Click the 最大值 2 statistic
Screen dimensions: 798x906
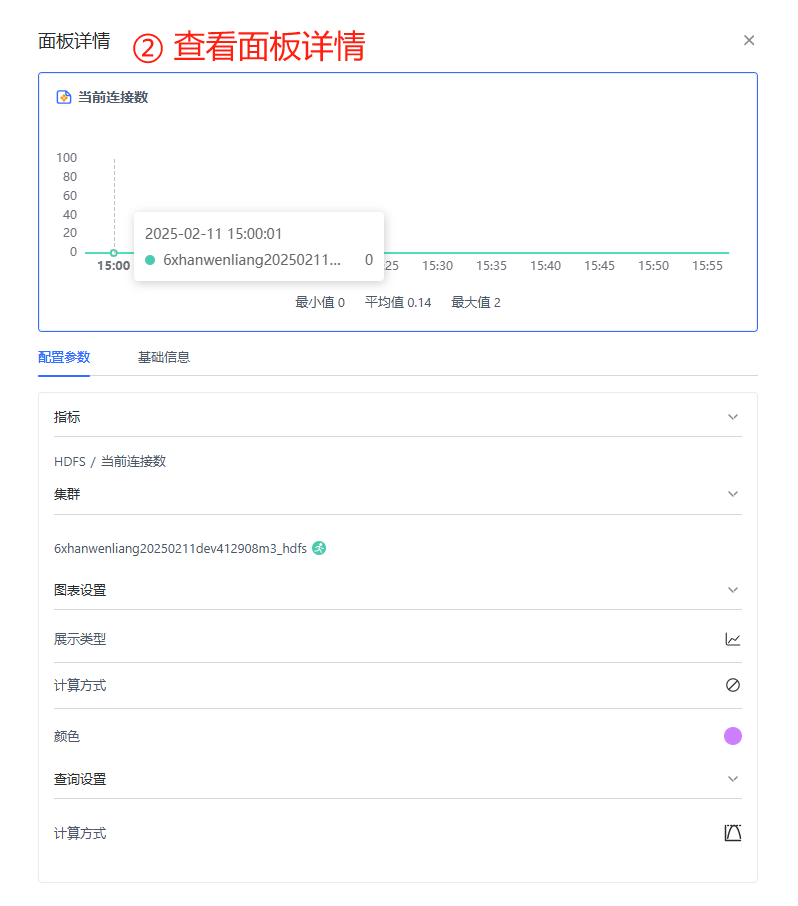[476, 302]
